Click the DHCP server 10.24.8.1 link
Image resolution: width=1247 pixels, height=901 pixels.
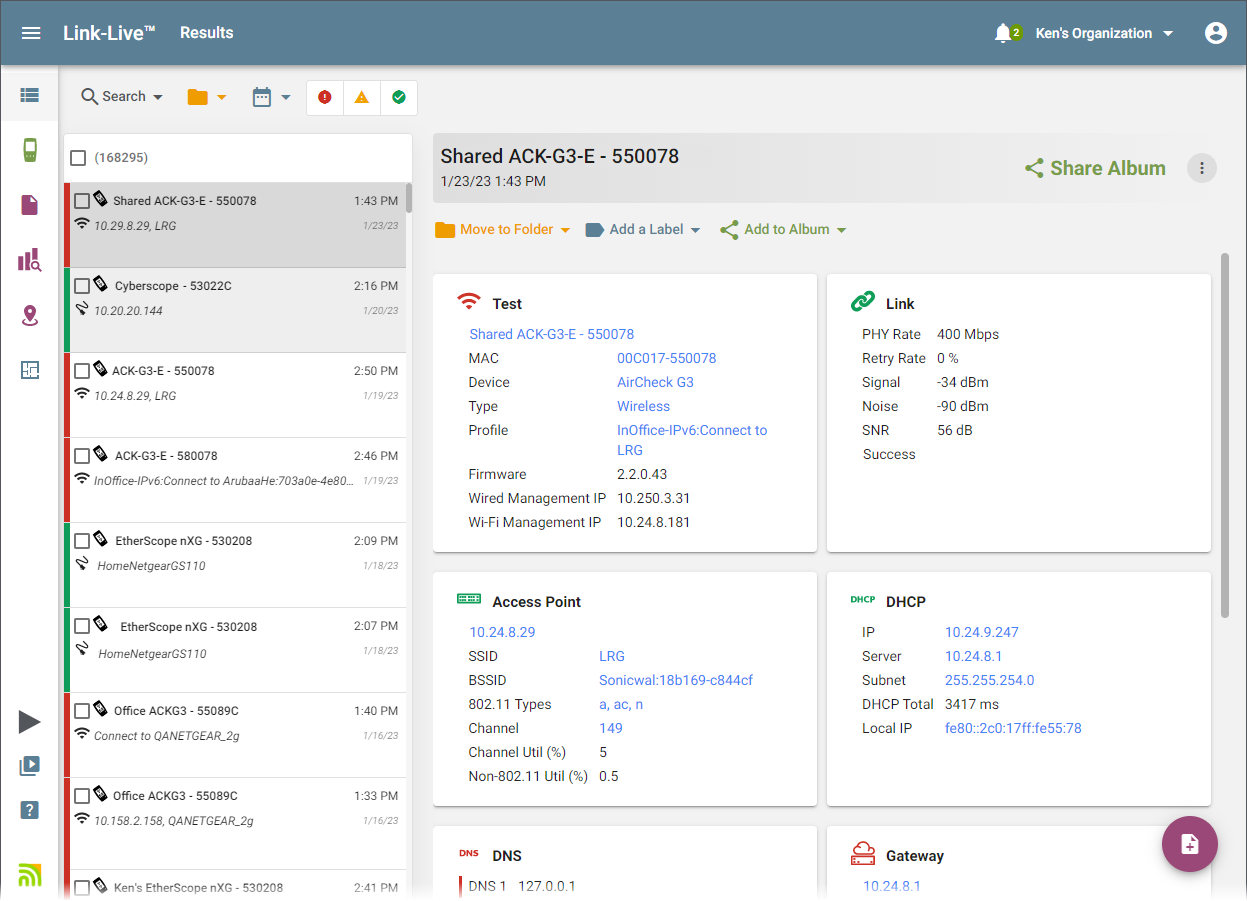pyautogui.click(x=974, y=656)
